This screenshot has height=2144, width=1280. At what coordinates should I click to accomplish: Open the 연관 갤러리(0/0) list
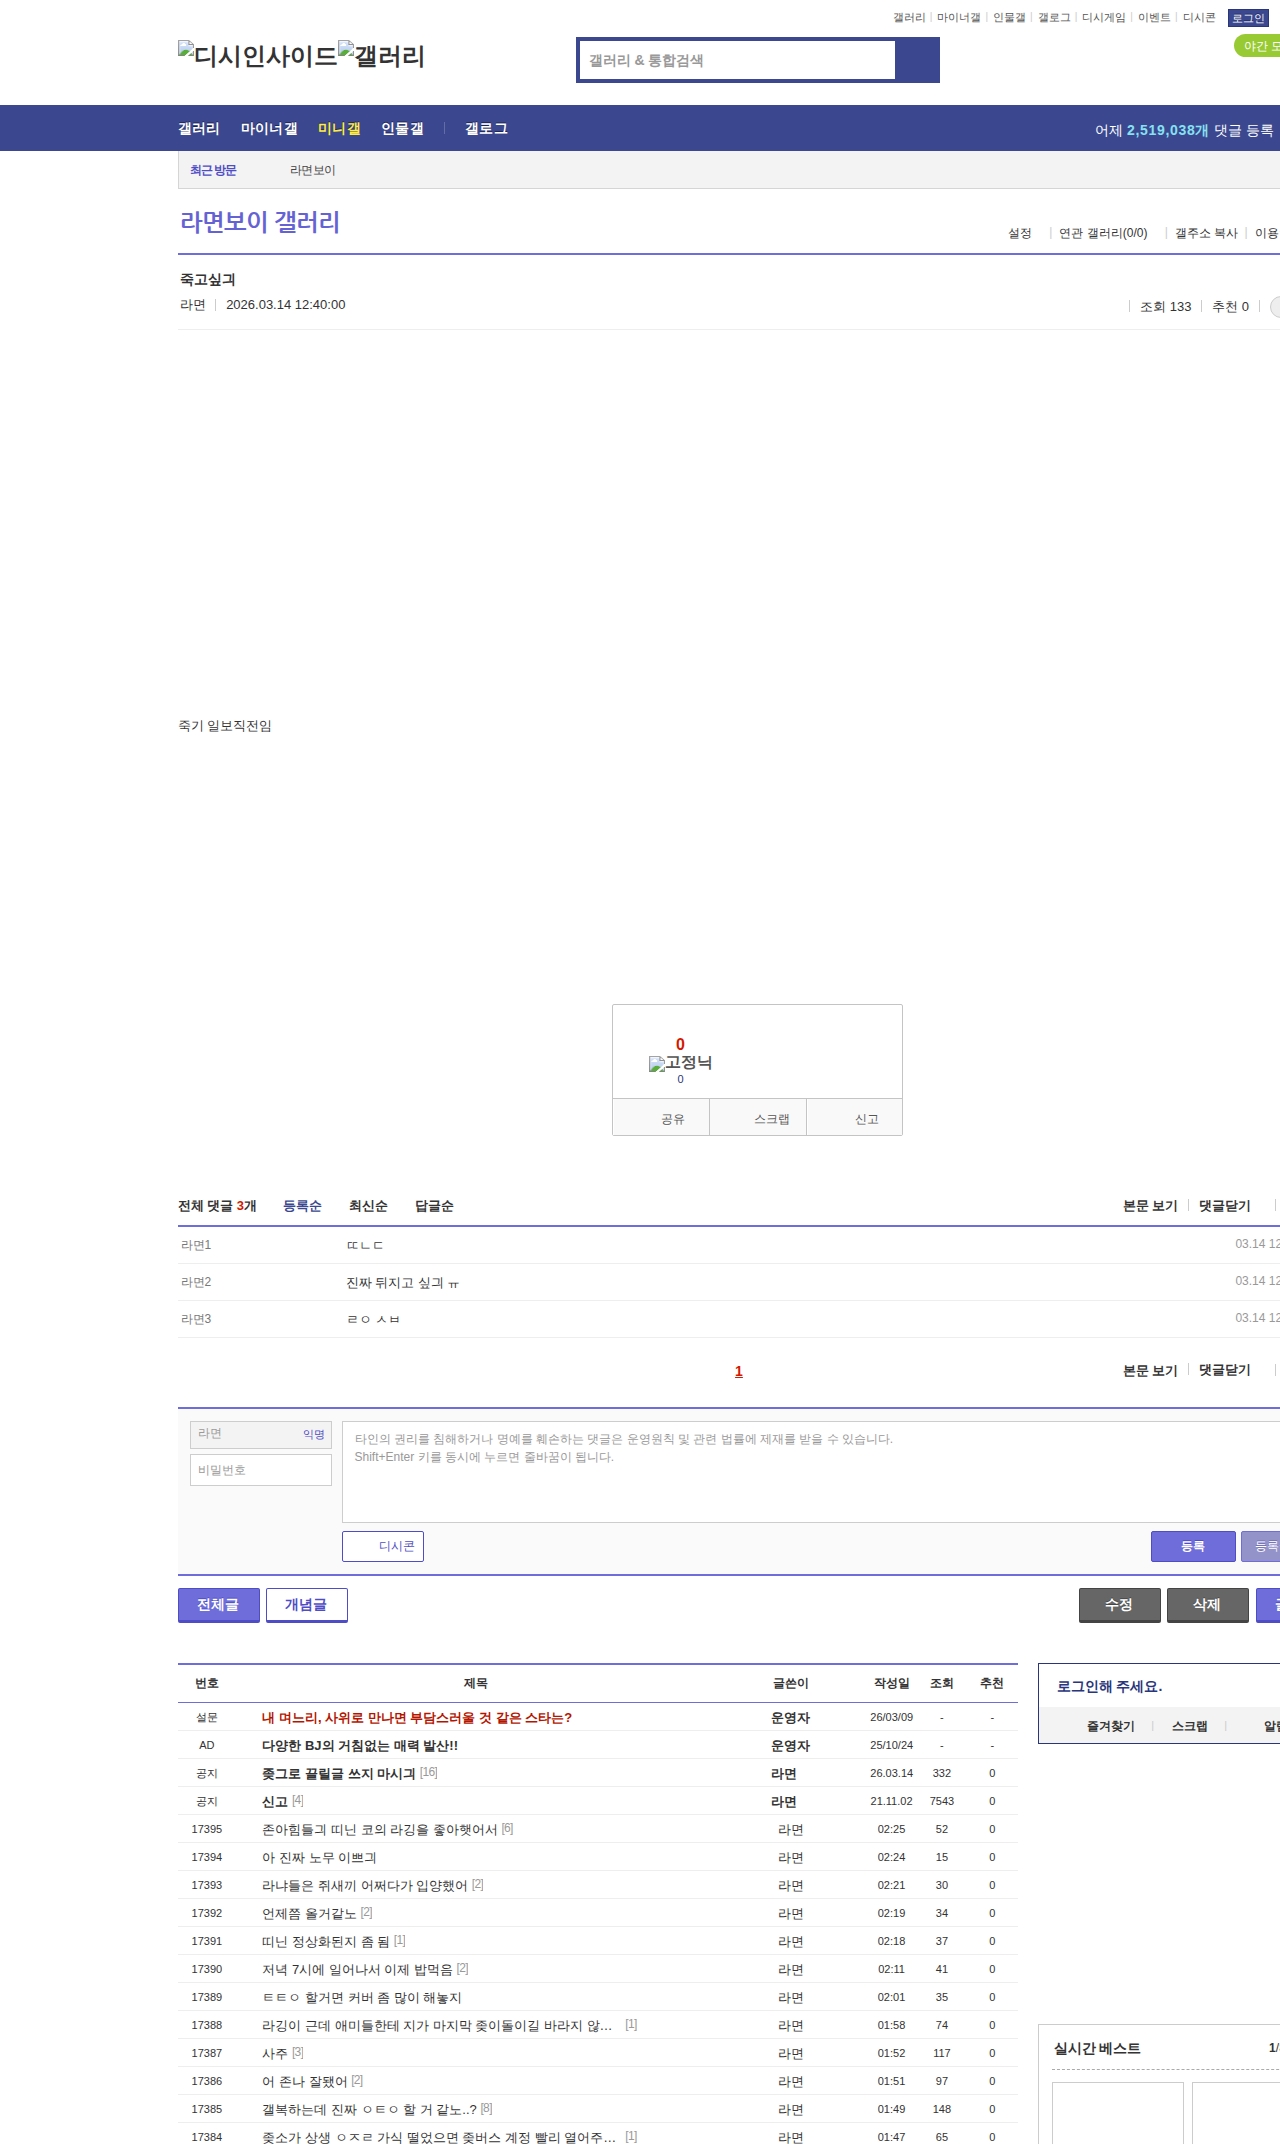point(1103,233)
